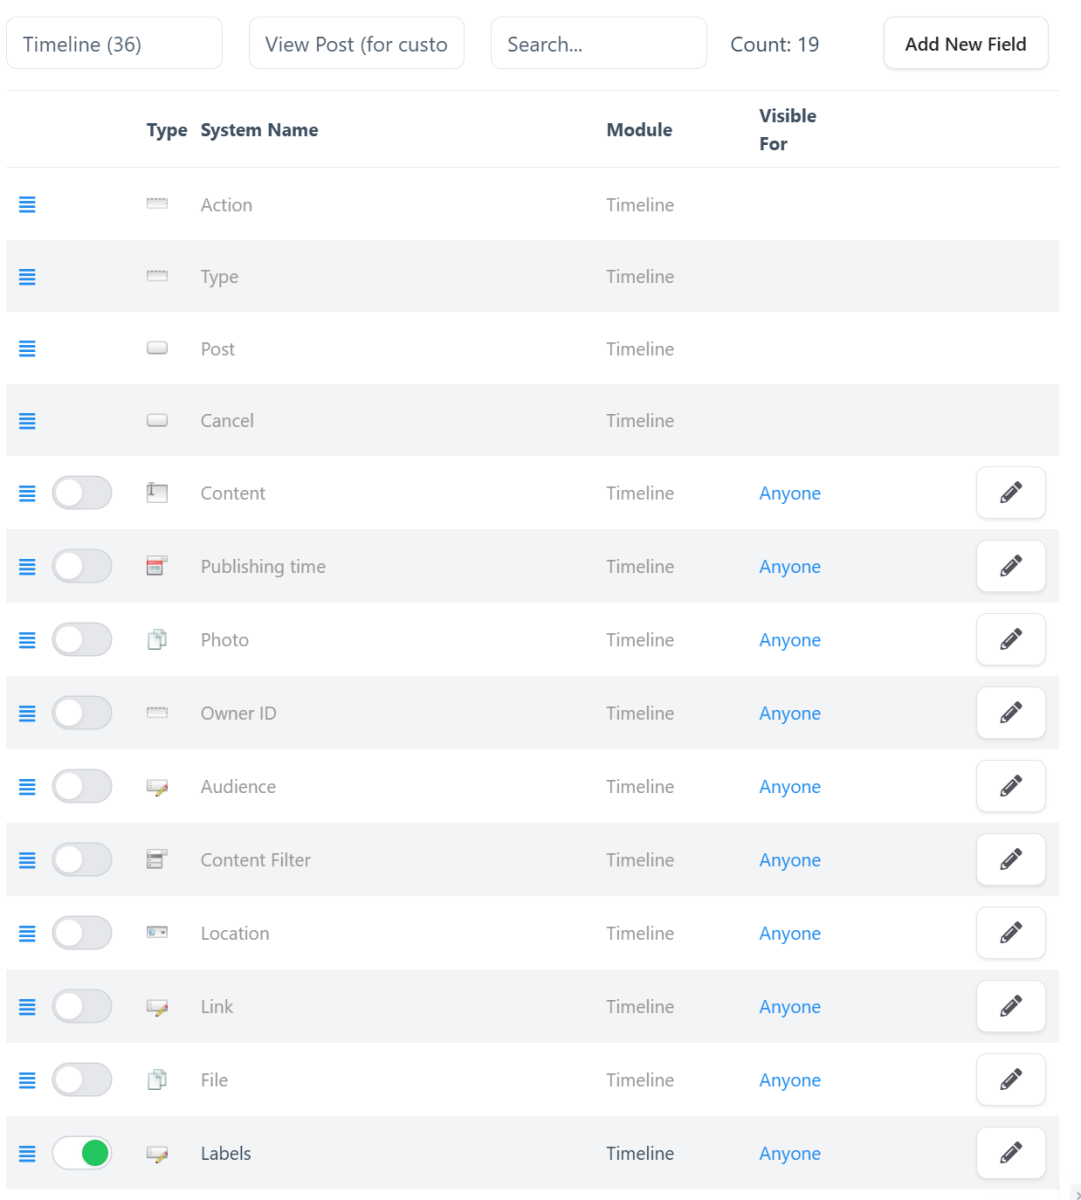1081x1200 pixels.
Task: Click Anyone visibility link for Audience
Action: point(789,787)
